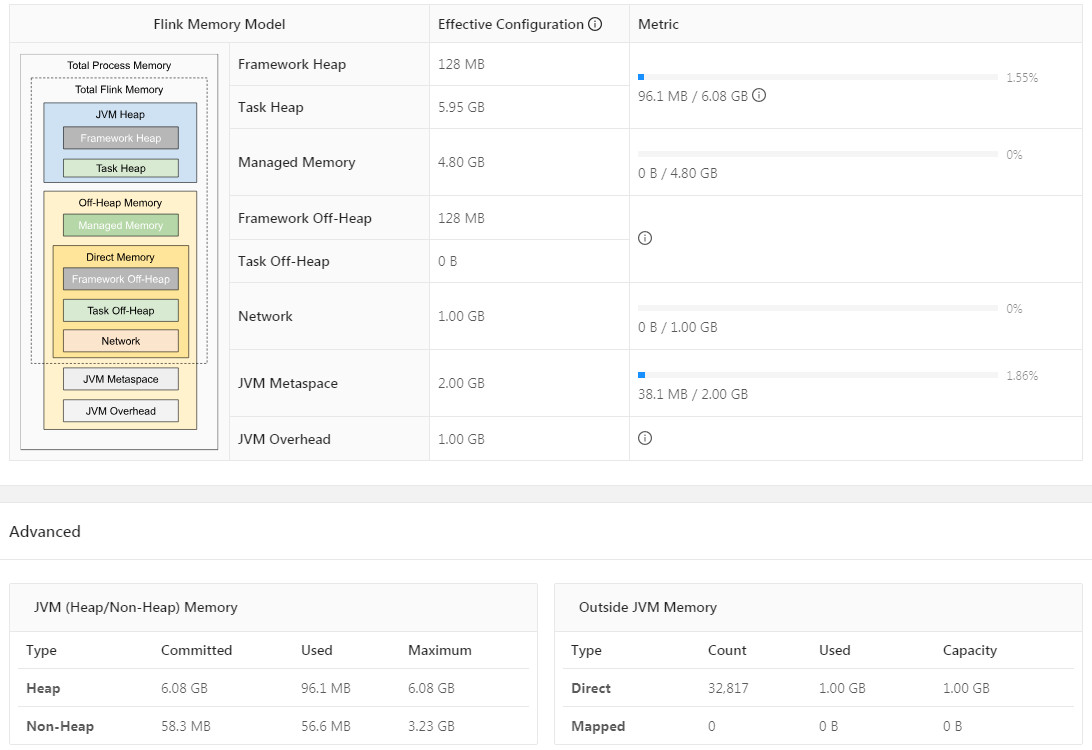Click the 'Direct' row label
This screenshot has height=750, width=1092.
click(591, 688)
